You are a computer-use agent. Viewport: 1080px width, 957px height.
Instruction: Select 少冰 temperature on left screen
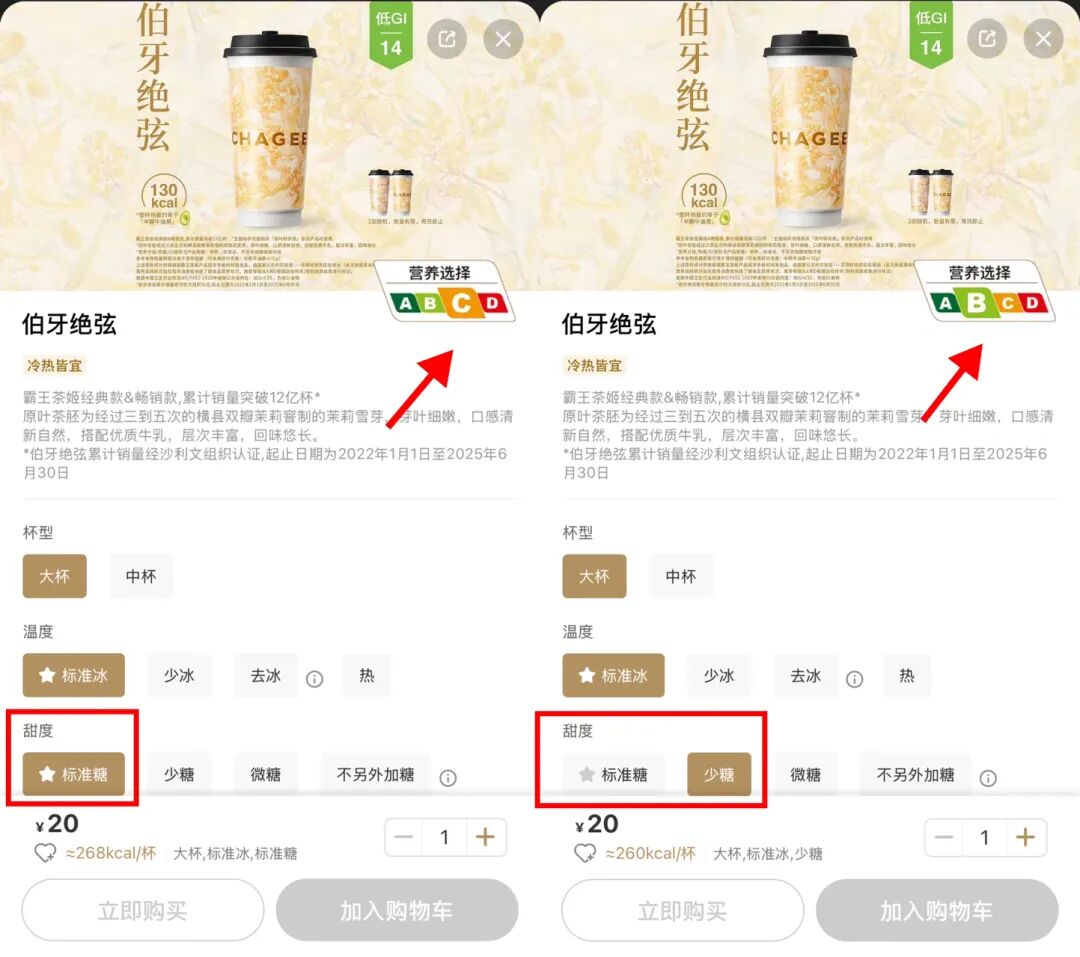tap(179, 675)
